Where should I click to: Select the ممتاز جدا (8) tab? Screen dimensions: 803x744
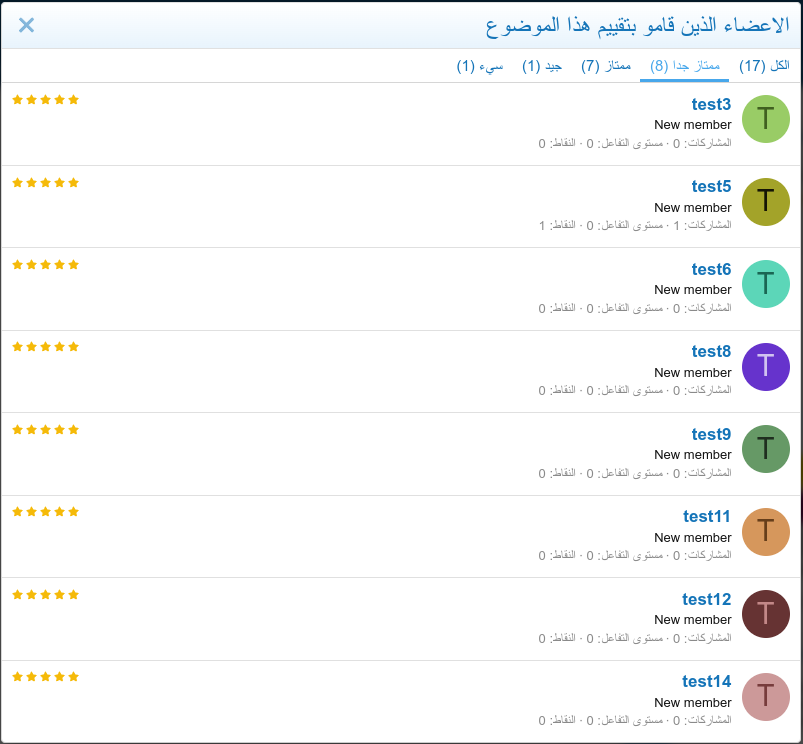pos(685,66)
